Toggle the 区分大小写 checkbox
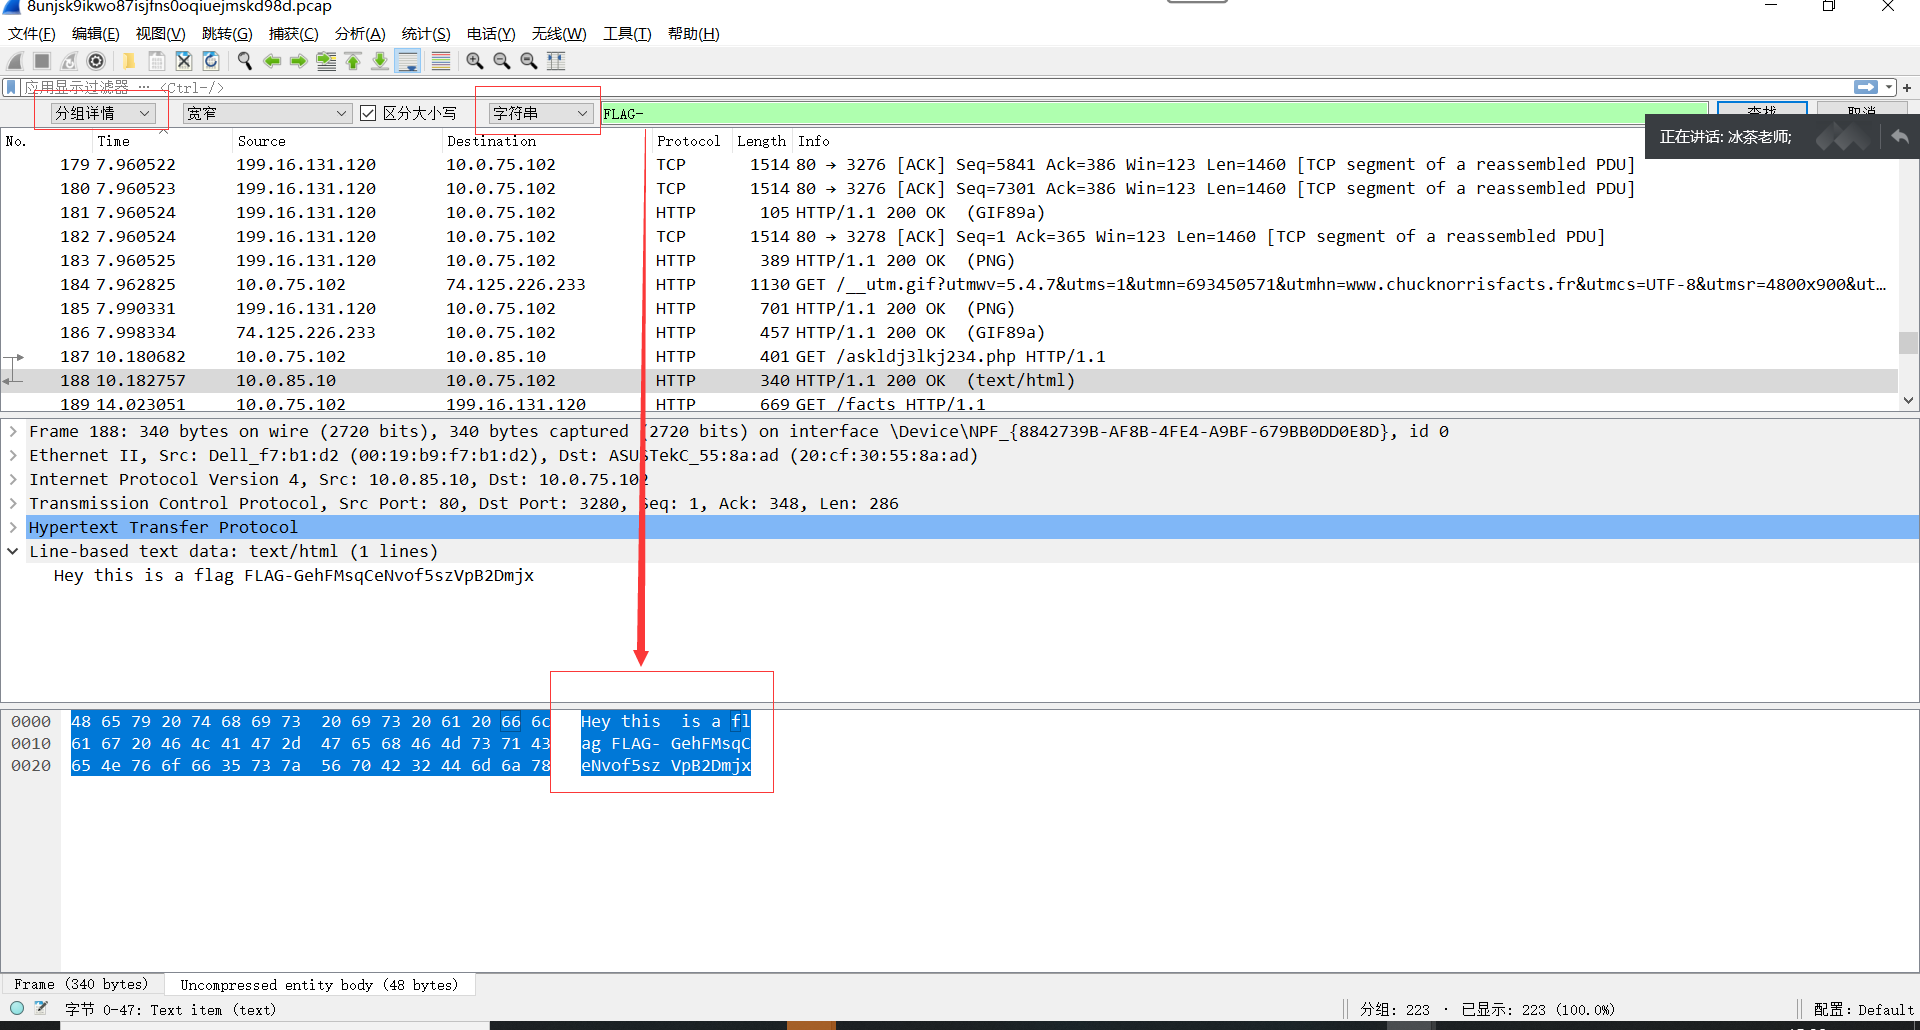The height and width of the screenshot is (1030, 1920). (368, 113)
